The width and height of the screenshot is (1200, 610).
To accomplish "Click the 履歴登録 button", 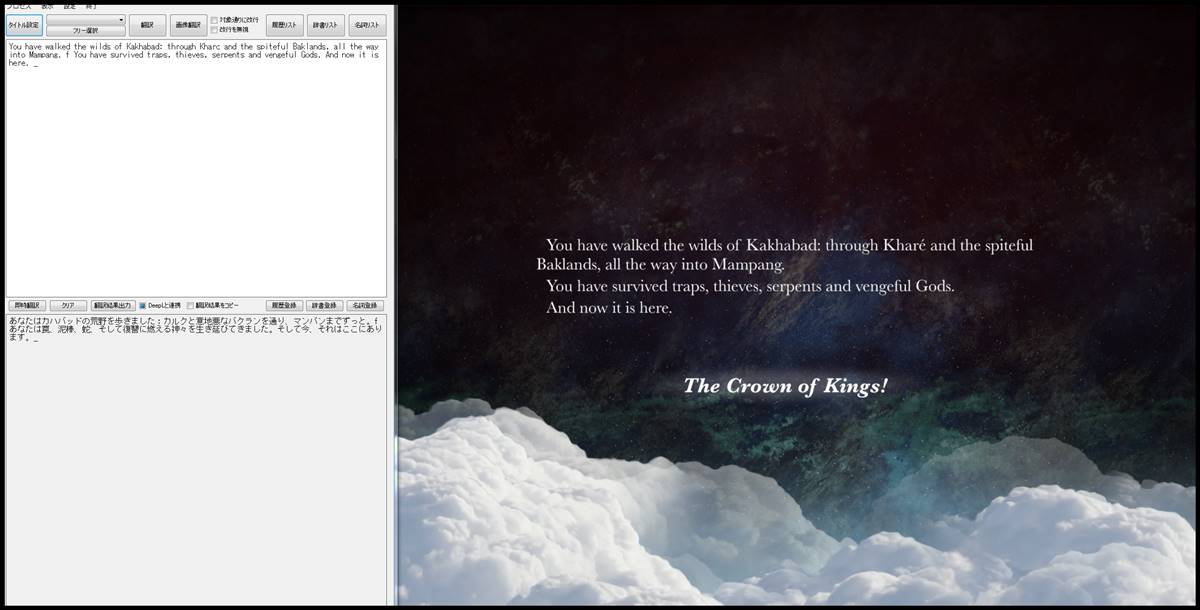I will tap(284, 305).
